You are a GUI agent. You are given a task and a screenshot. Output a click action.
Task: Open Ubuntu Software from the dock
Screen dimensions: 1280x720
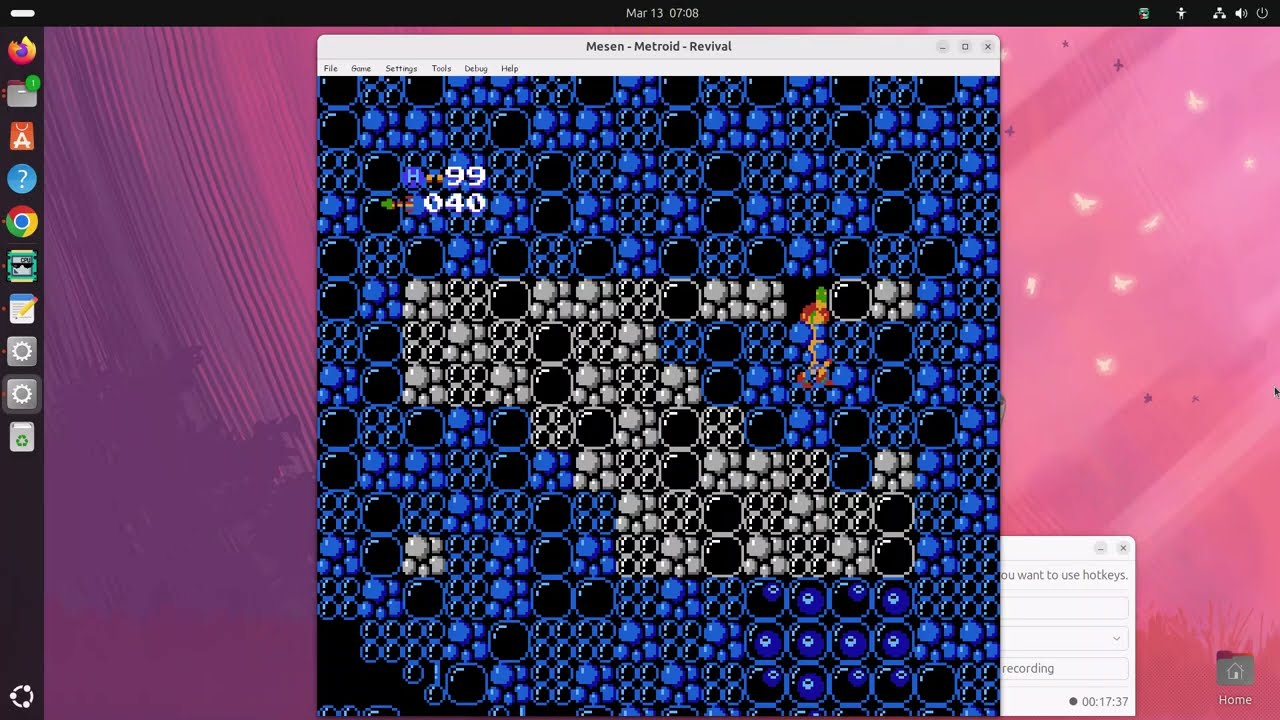coord(22,136)
